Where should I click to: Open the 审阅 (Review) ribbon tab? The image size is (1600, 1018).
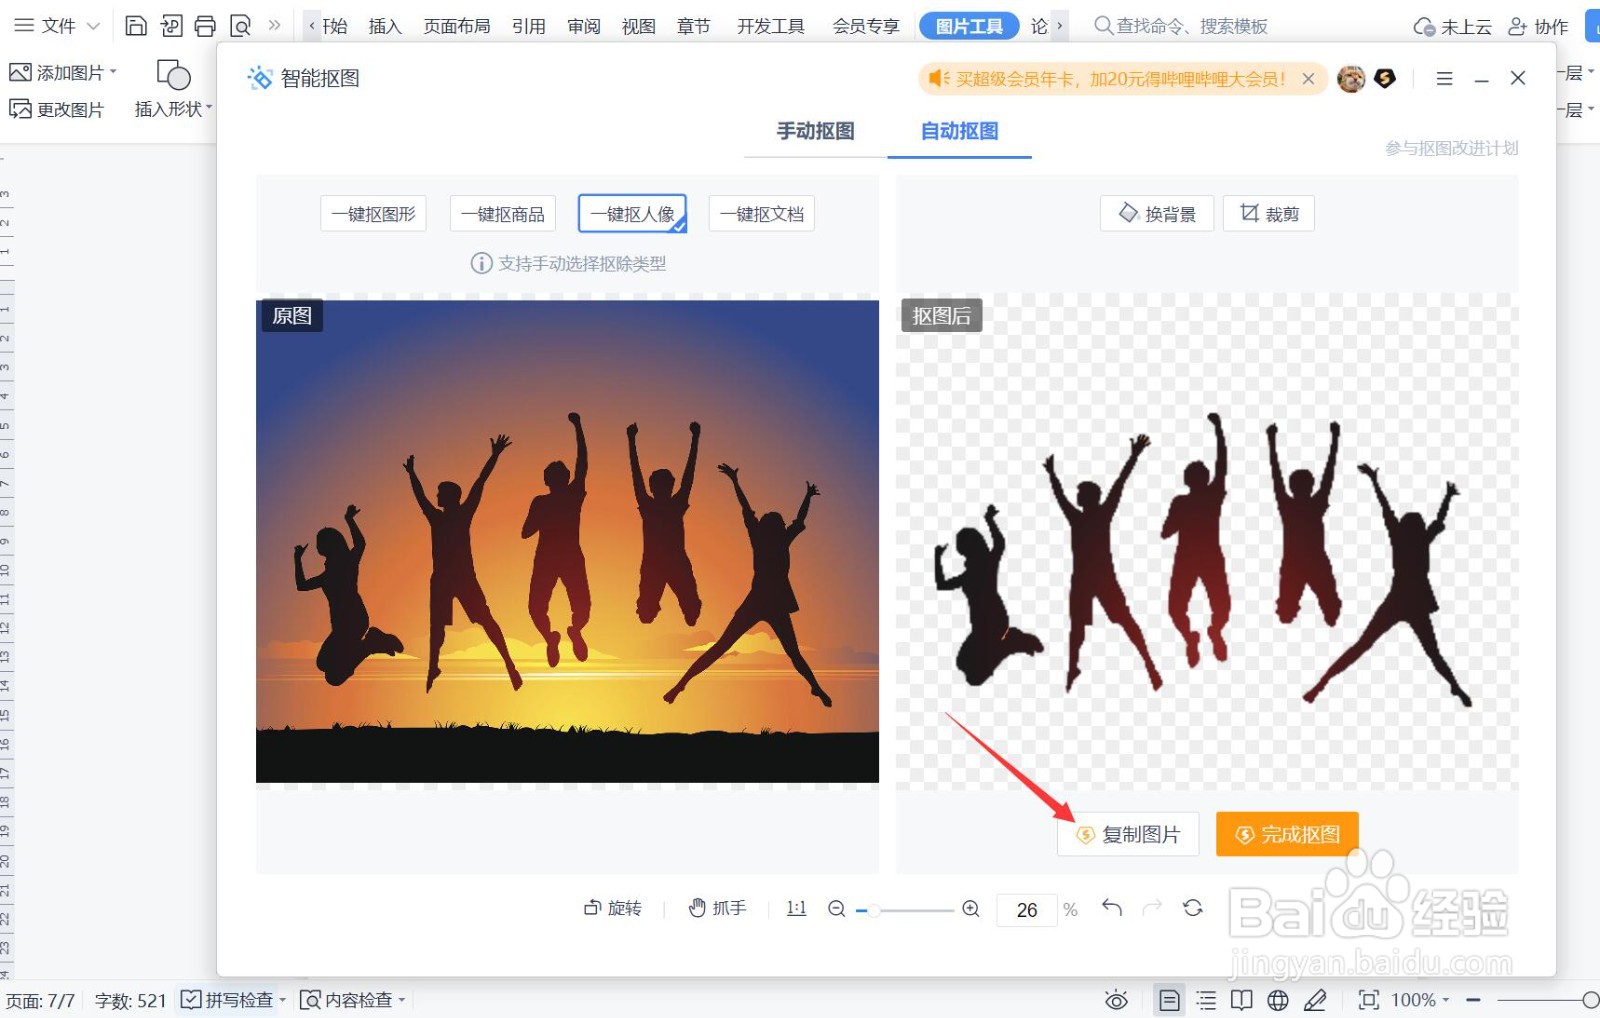tap(583, 26)
